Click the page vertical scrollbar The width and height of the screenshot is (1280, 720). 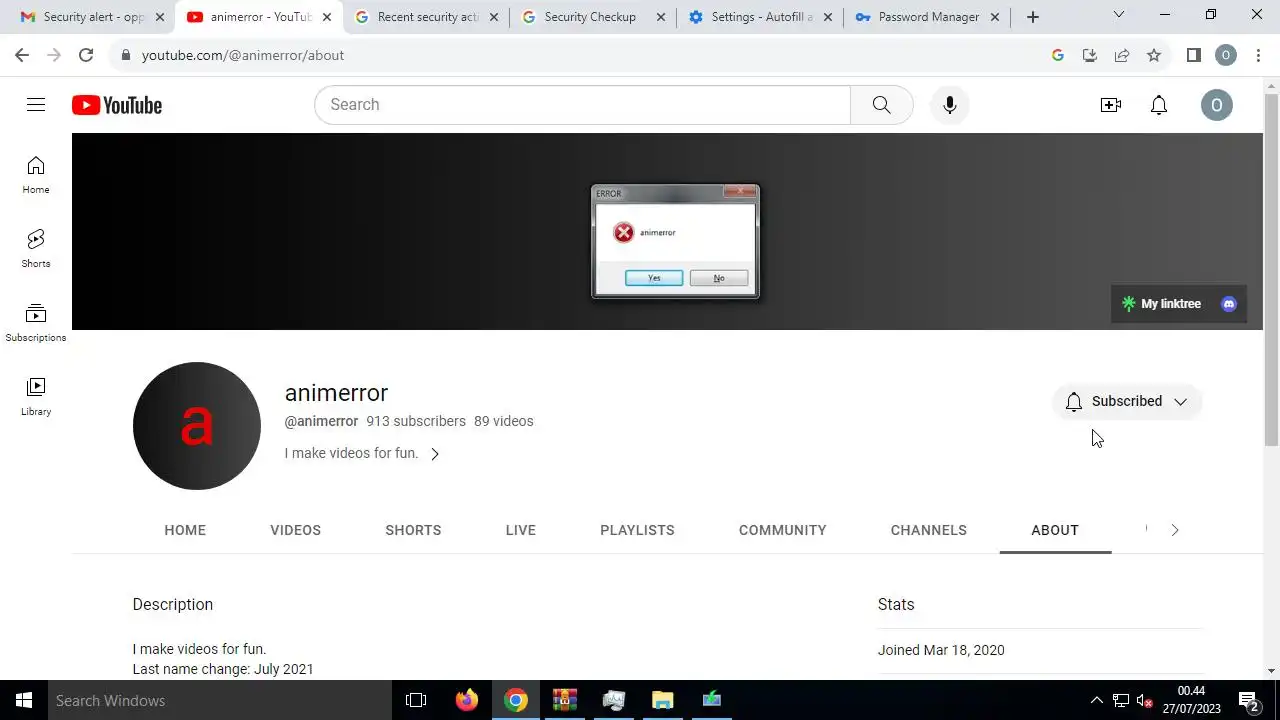point(1272,270)
